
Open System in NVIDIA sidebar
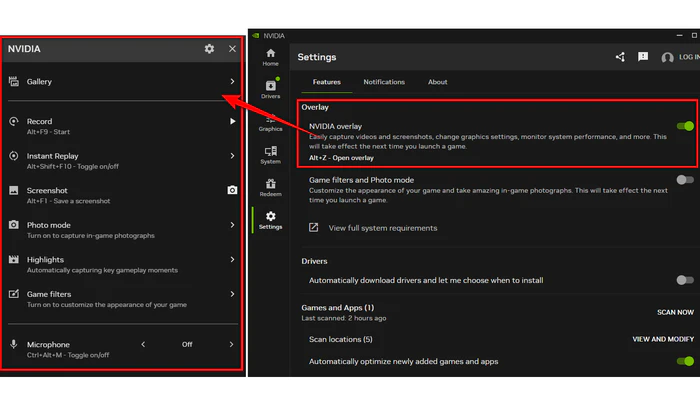pos(271,155)
